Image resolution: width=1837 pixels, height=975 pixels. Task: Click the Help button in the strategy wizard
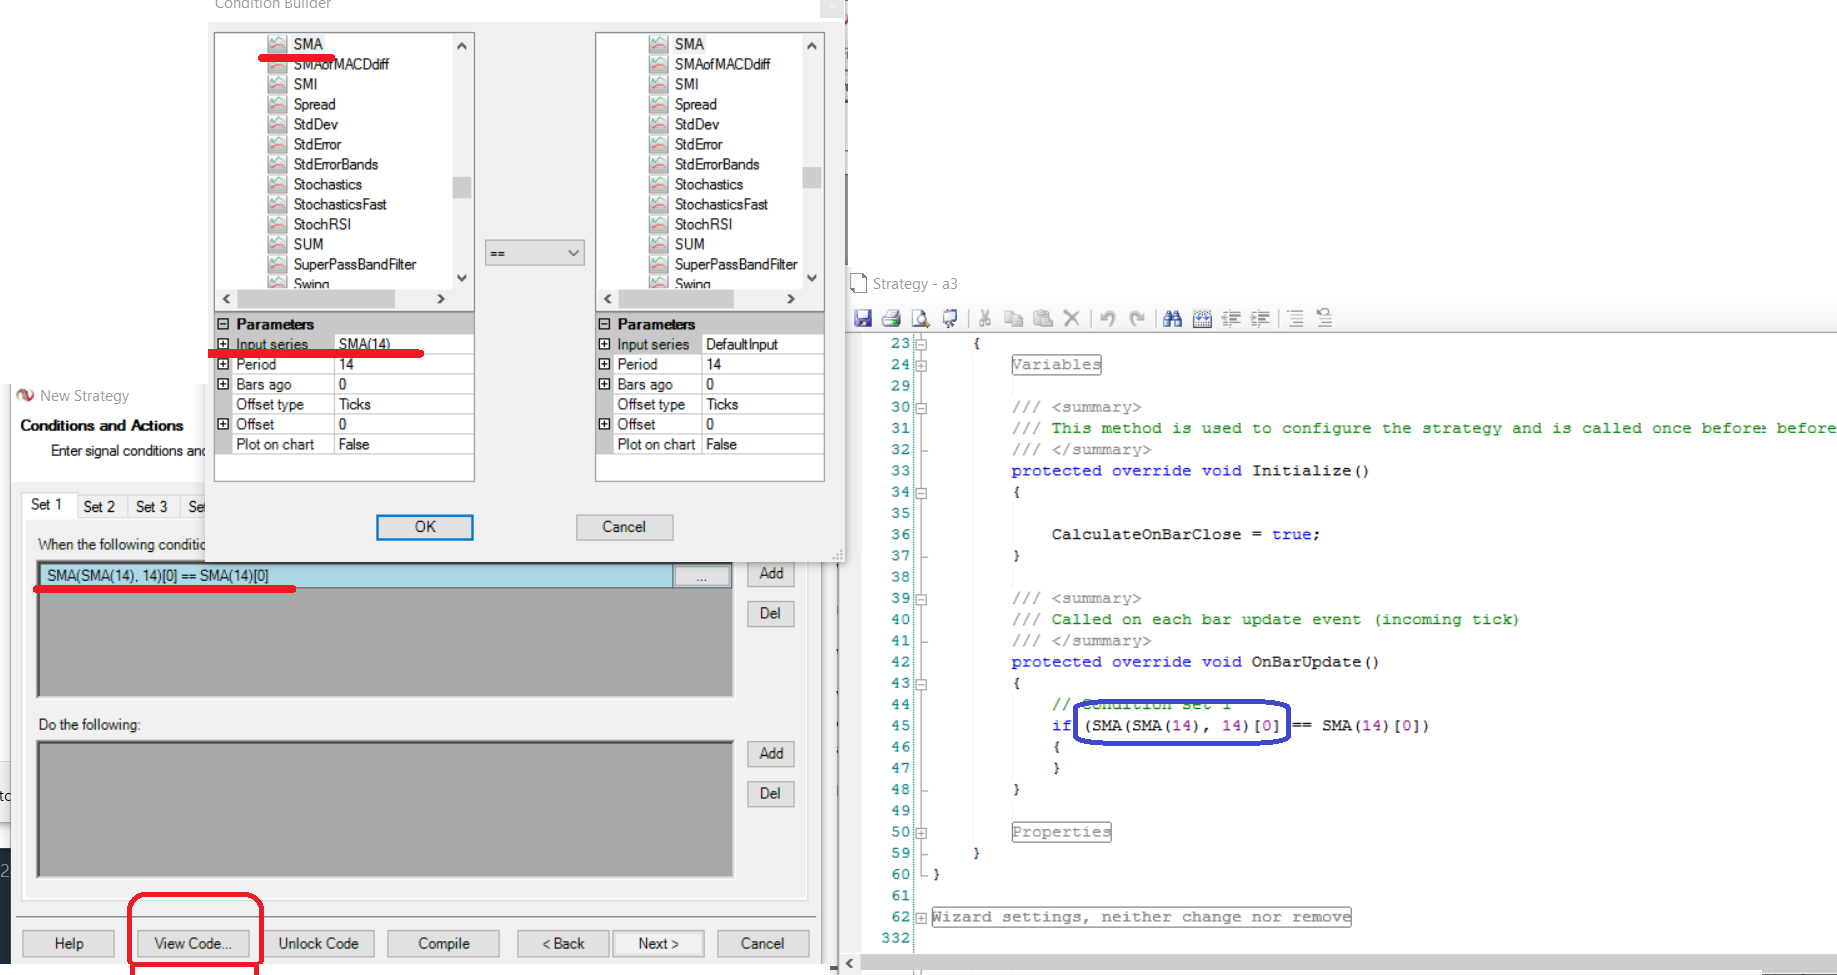click(x=69, y=943)
